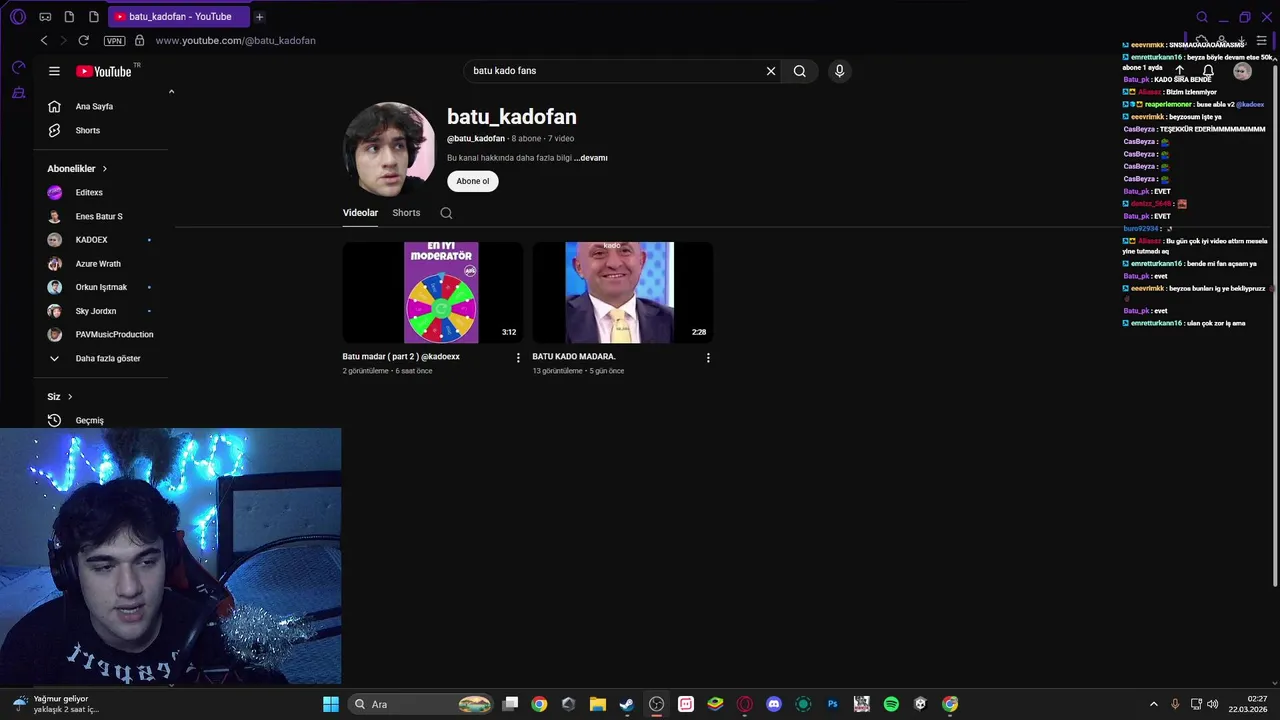Open the Enes Batur S subscription
The width and height of the screenshot is (1280, 720).
[100, 216]
